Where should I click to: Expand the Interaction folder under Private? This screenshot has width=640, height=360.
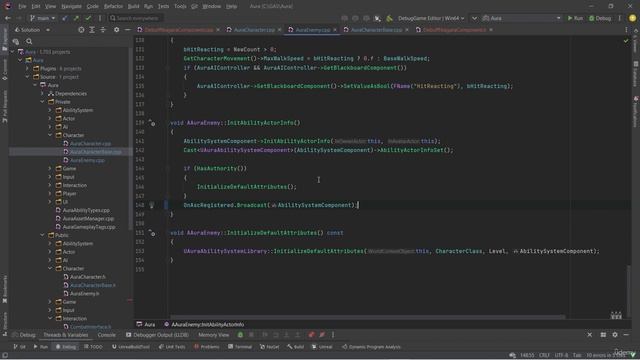pyautogui.click(x=50, y=185)
